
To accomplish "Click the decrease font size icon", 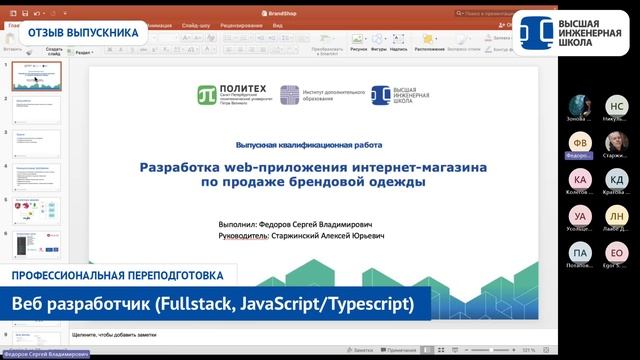I will coord(197,38).
